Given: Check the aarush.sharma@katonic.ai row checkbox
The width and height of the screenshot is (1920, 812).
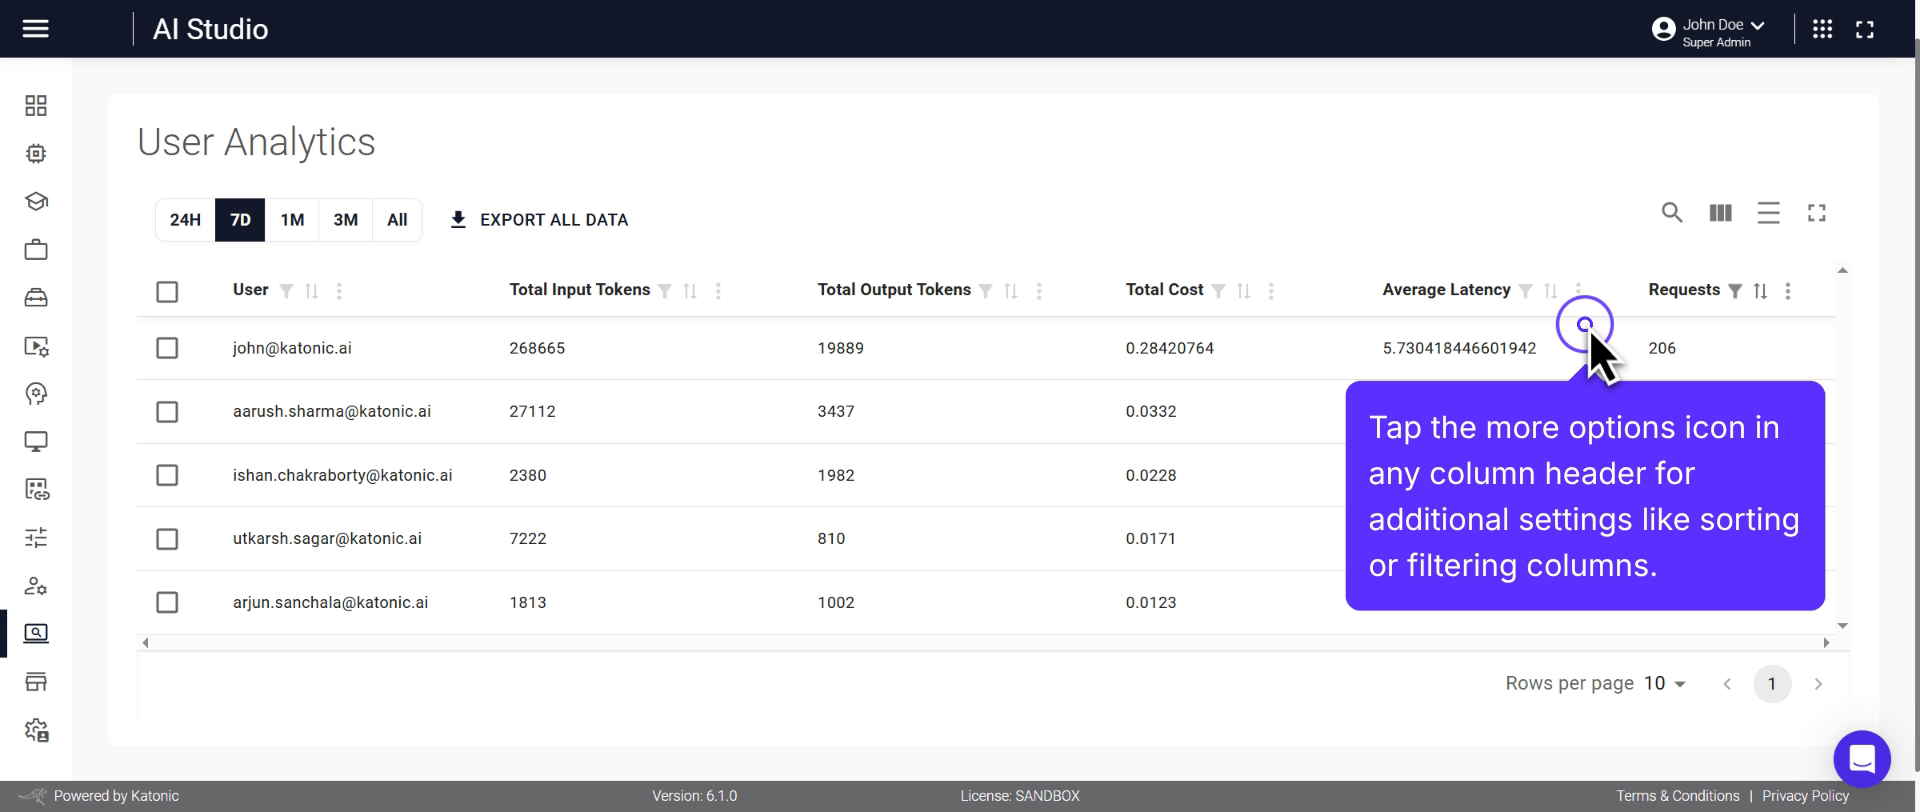Looking at the screenshot, I should [167, 412].
